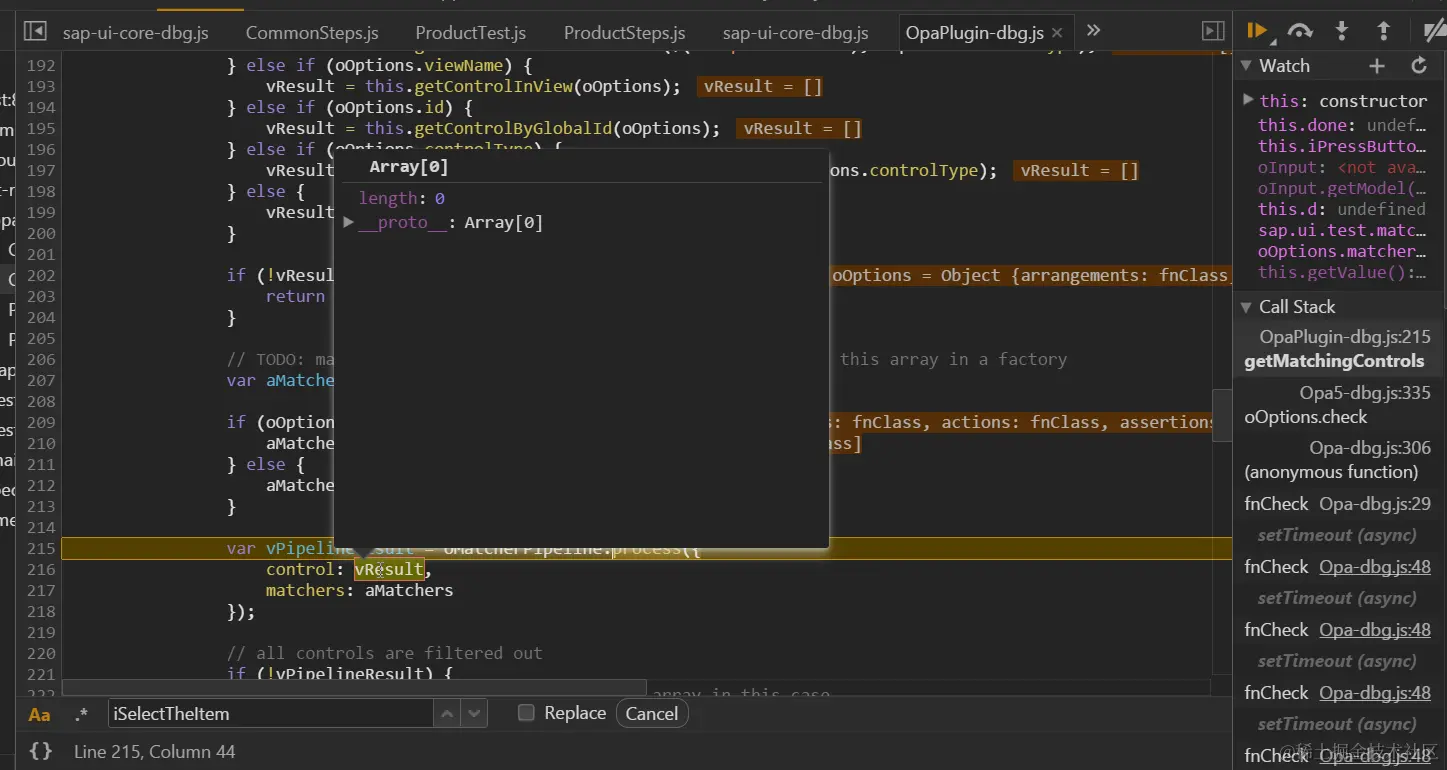
Task: Select the this.iPressButto… watch entry
Action: [x=1342, y=146]
